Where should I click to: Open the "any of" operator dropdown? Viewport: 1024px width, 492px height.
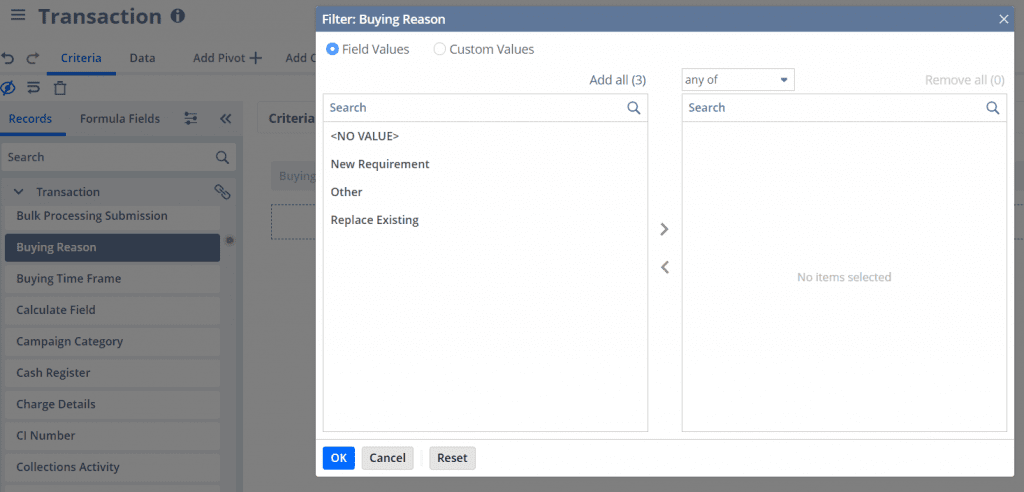click(737, 80)
